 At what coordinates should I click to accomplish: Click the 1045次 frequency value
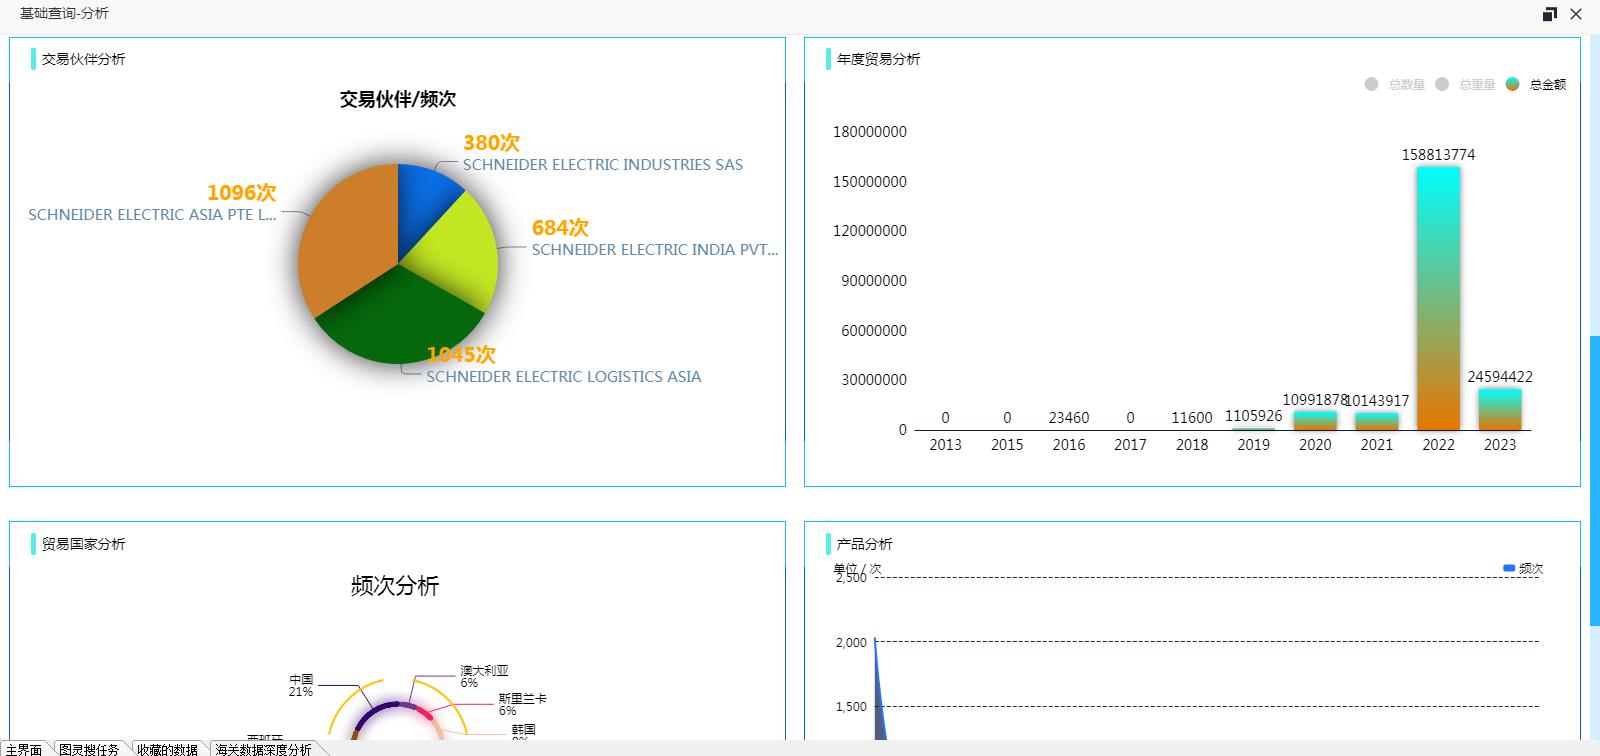pyautogui.click(x=461, y=355)
